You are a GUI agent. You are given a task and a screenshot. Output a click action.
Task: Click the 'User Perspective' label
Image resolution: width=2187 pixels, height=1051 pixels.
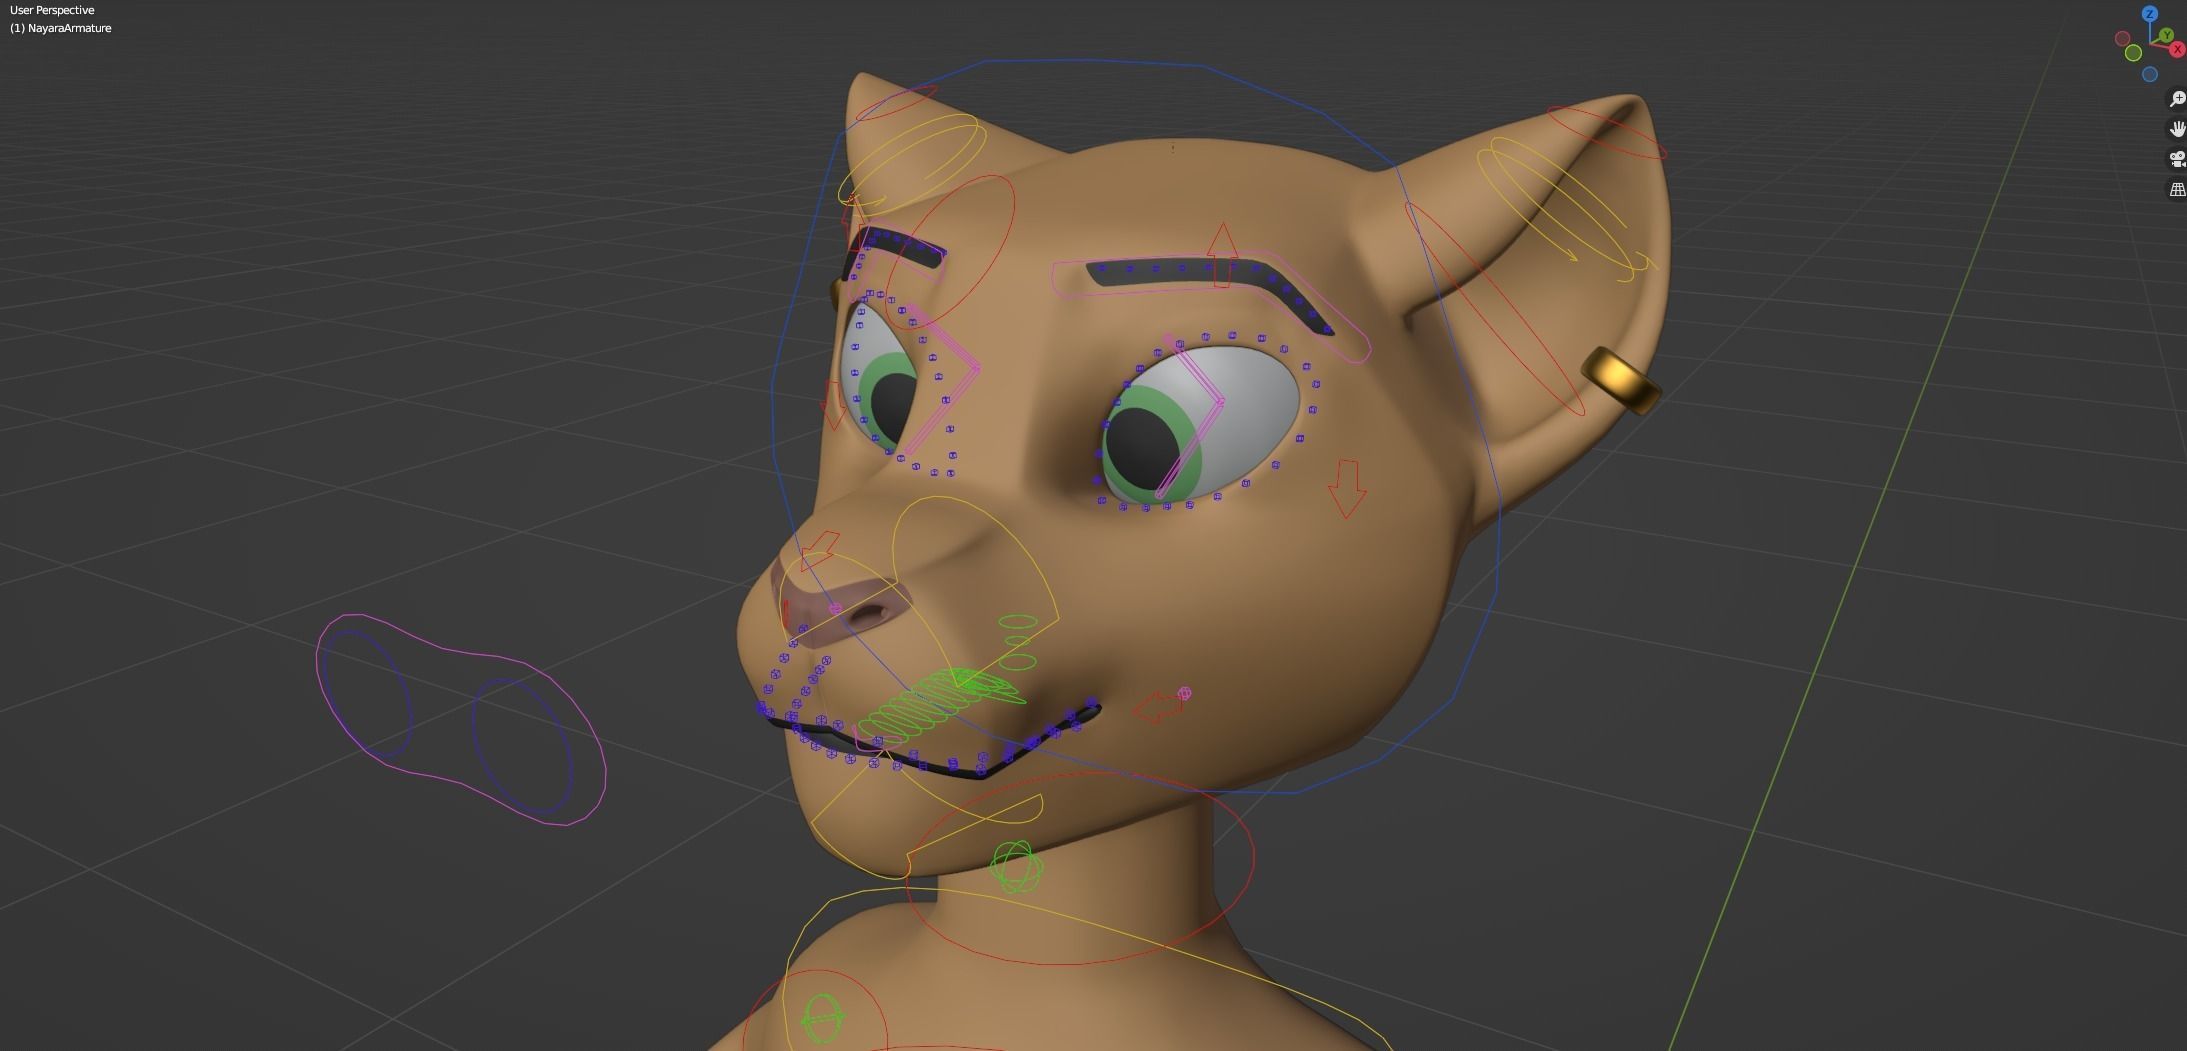[x=52, y=10]
